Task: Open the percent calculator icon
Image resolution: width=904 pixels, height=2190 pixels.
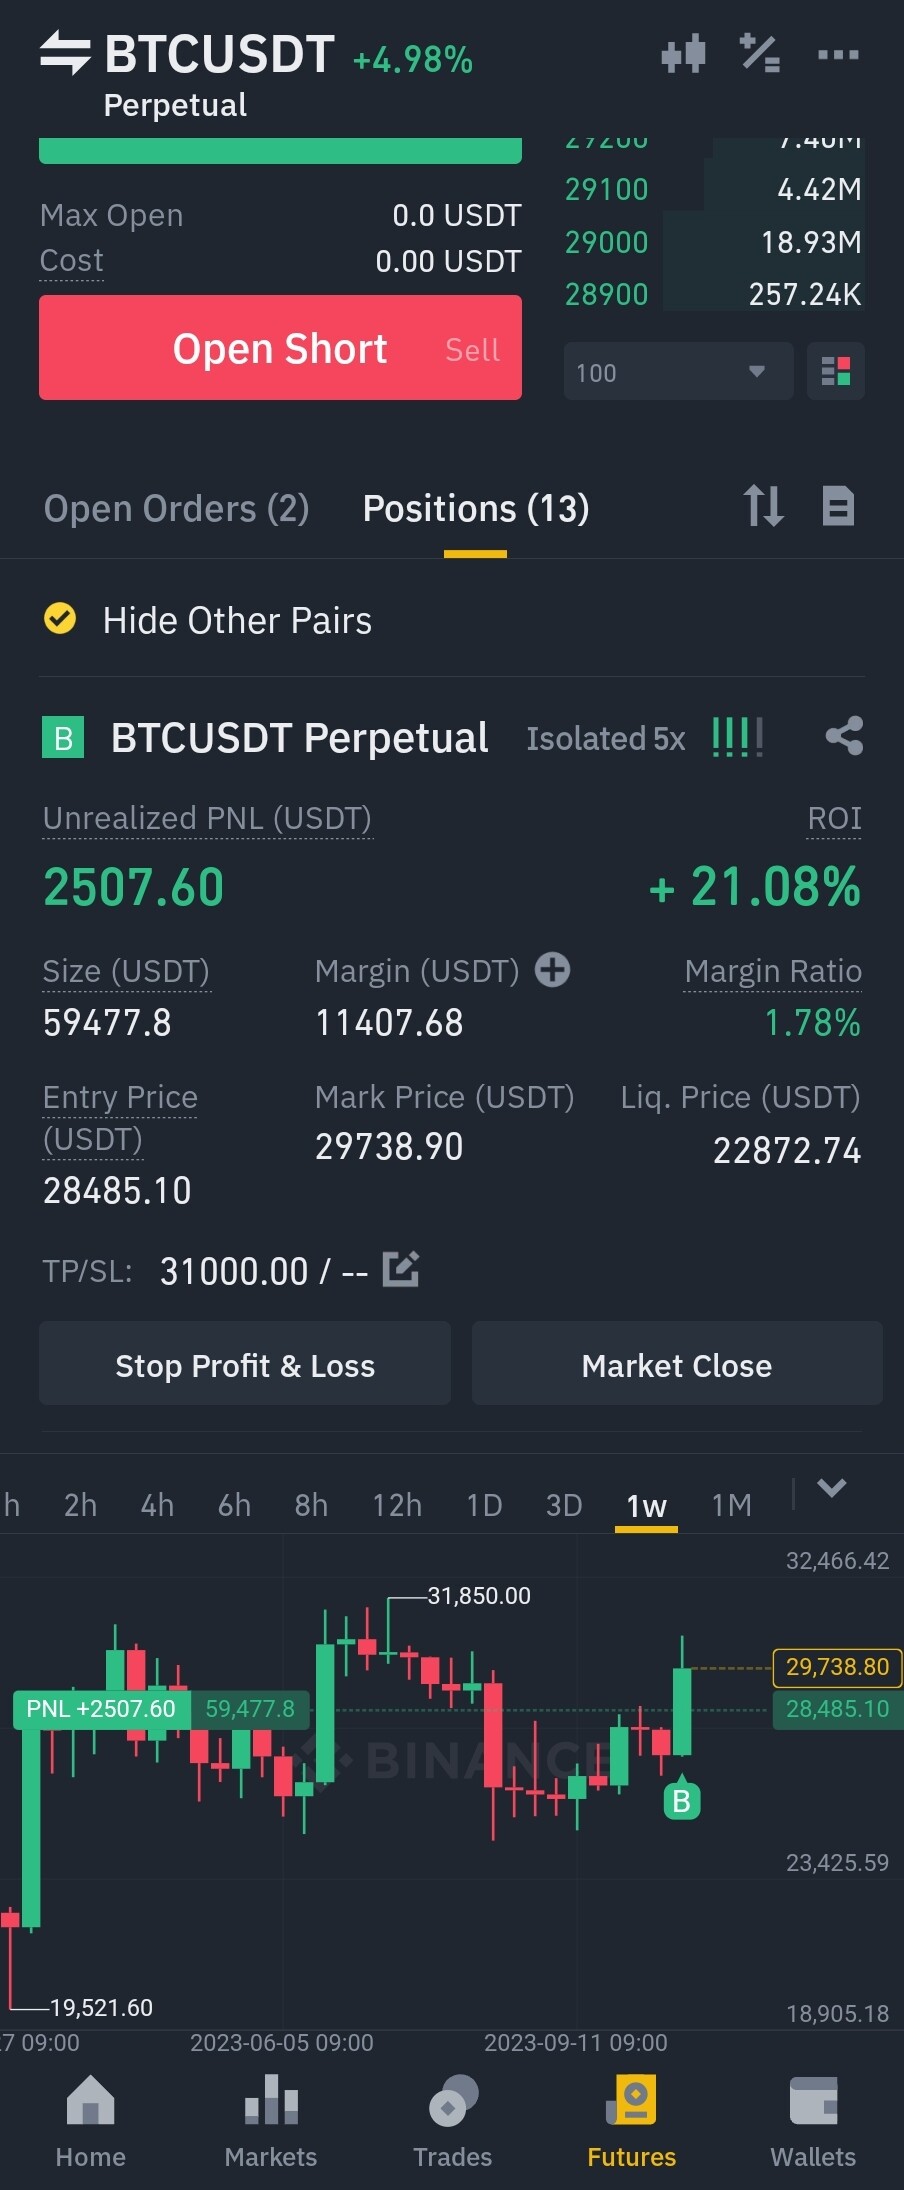Action: (760, 54)
